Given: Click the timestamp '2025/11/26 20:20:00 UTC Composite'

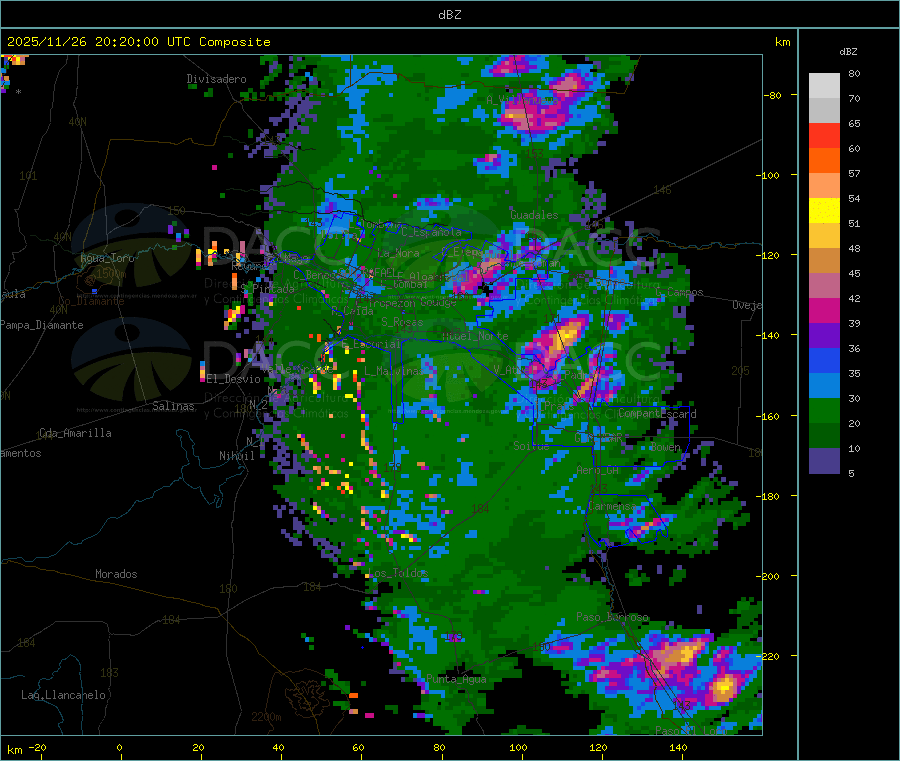Looking at the screenshot, I should click(x=138, y=42).
